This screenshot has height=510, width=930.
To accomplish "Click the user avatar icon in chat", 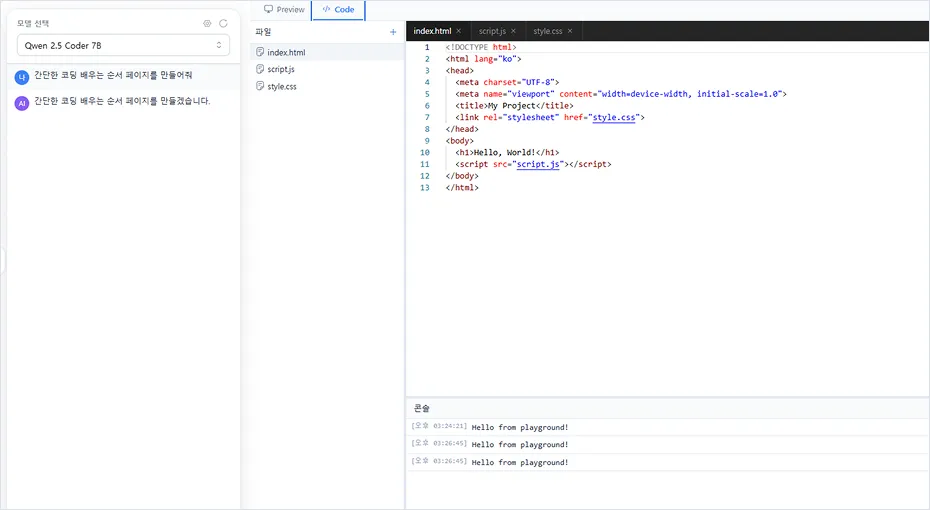I will [x=22, y=77].
